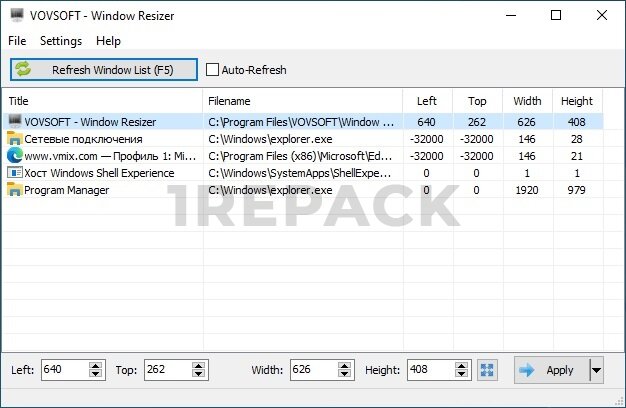Expand the Apply button dropdown arrow
Viewport: 626px width, 408px height.
tap(597, 370)
